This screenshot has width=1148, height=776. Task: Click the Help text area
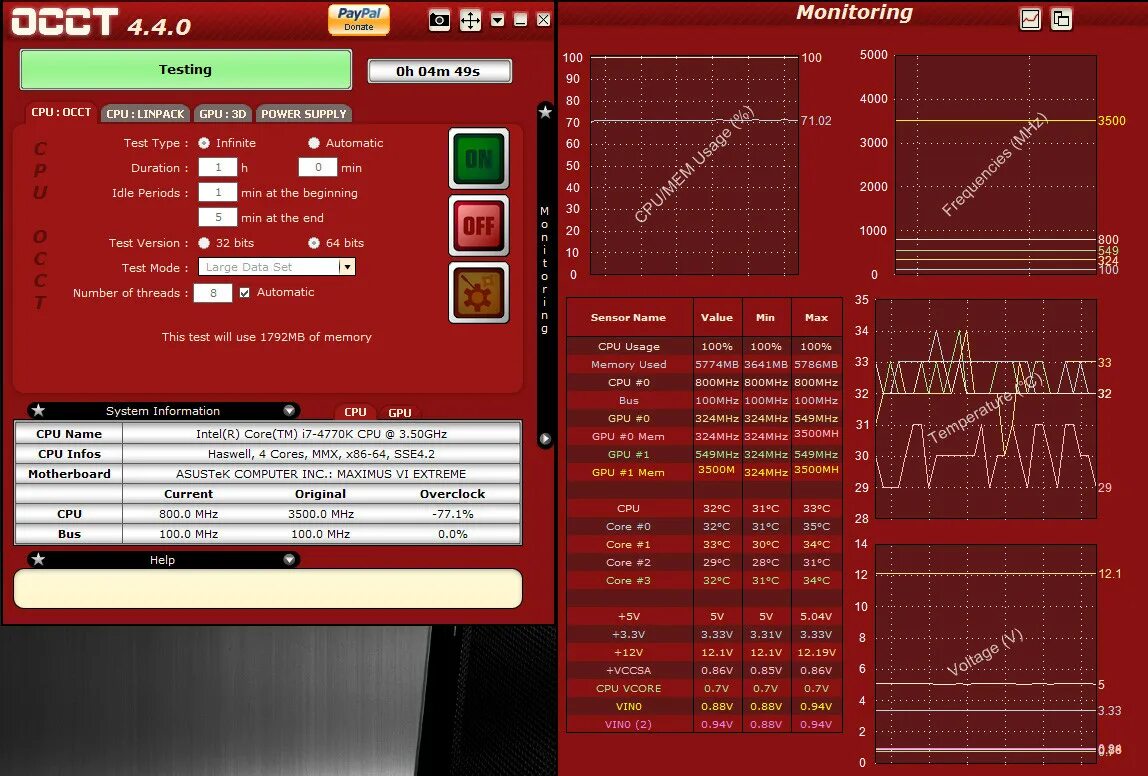(268, 589)
